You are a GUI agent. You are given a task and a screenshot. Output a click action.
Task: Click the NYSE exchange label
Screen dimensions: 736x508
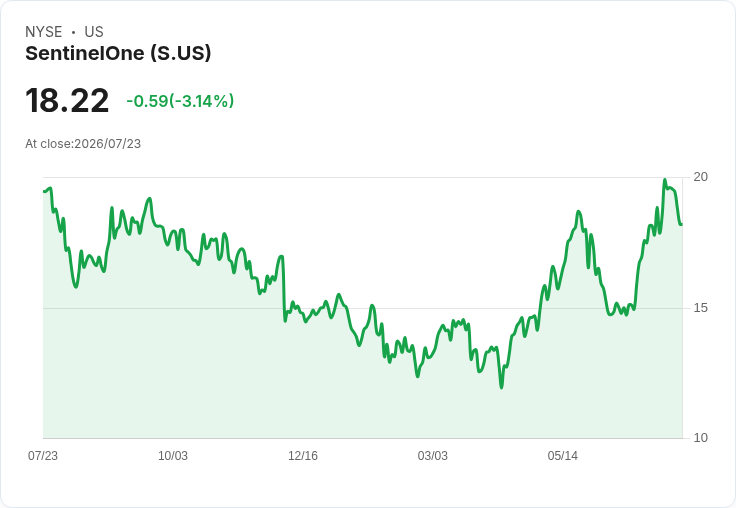click(44, 32)
